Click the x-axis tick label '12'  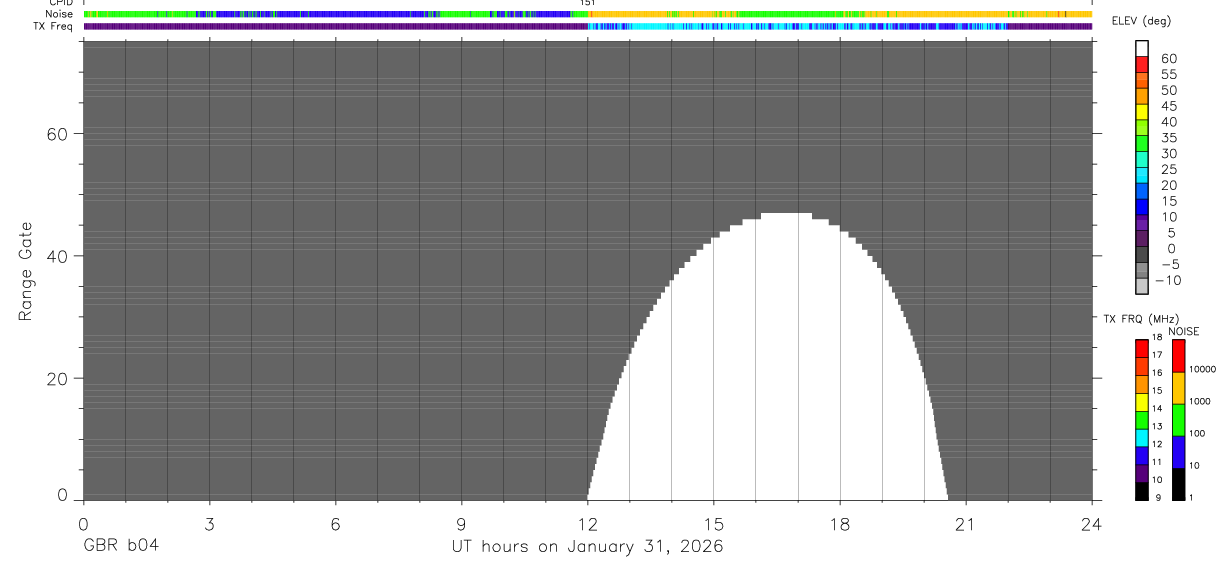588,525
